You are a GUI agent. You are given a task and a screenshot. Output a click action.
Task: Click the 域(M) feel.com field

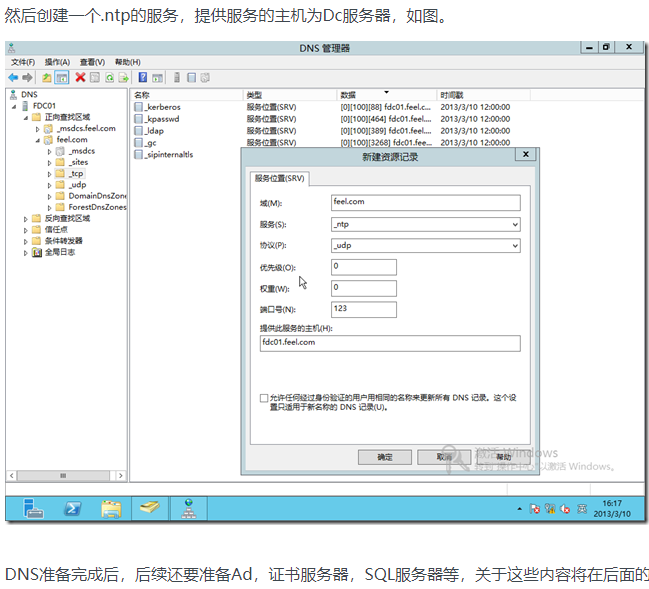coord(426,203)
